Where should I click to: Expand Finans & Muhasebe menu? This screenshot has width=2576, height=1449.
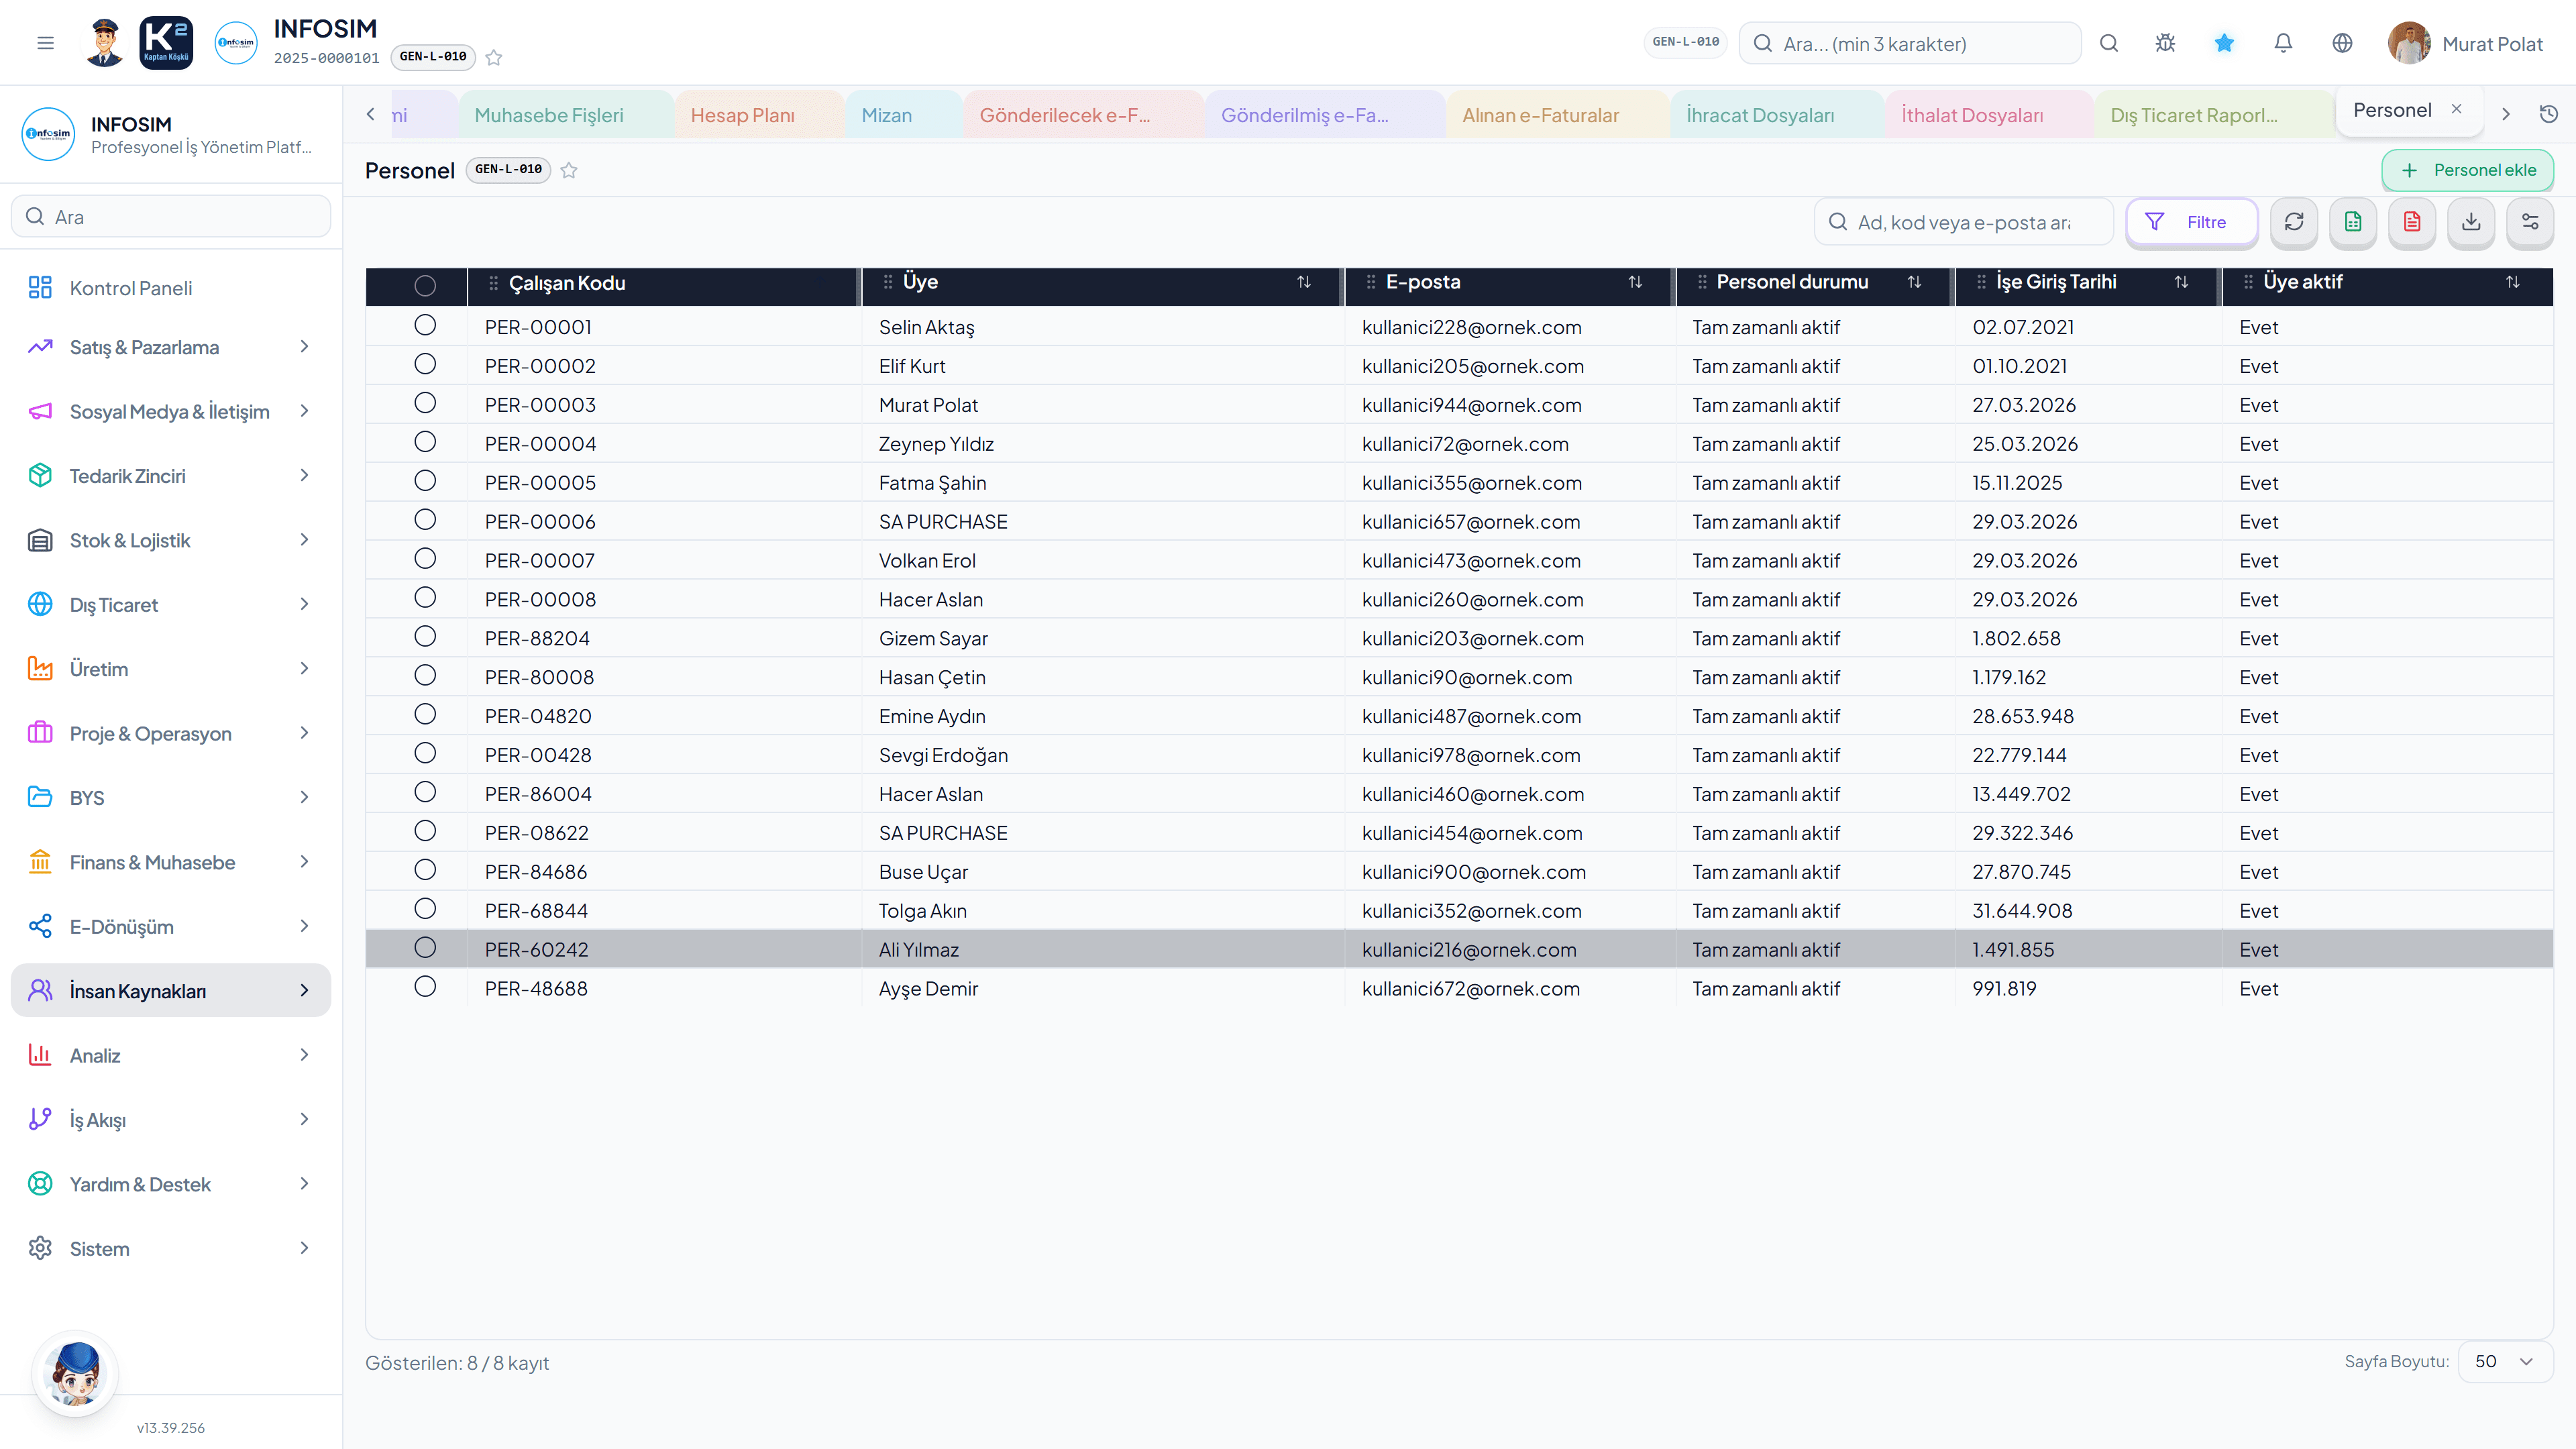(170, 862)
